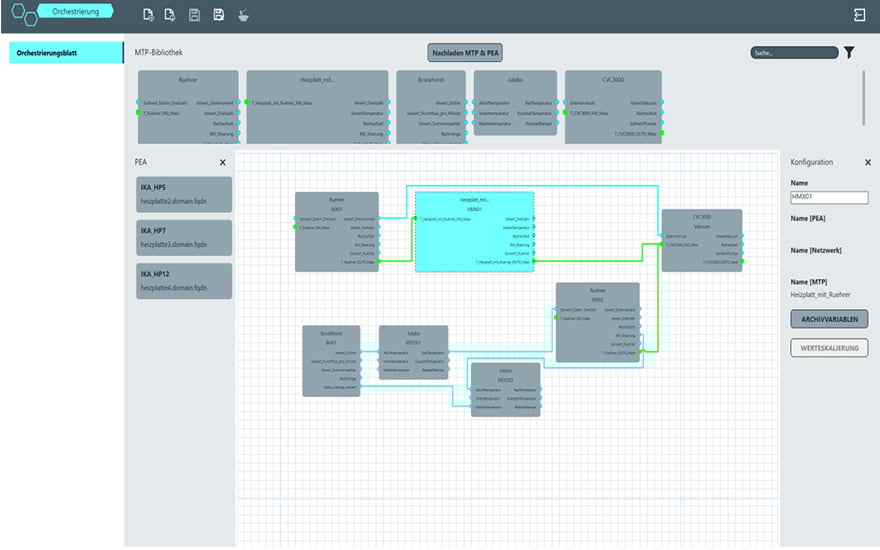Screen dimensions: 880x550
Task: Edit the Name field containing HMX01
Action: pos(829,197)
